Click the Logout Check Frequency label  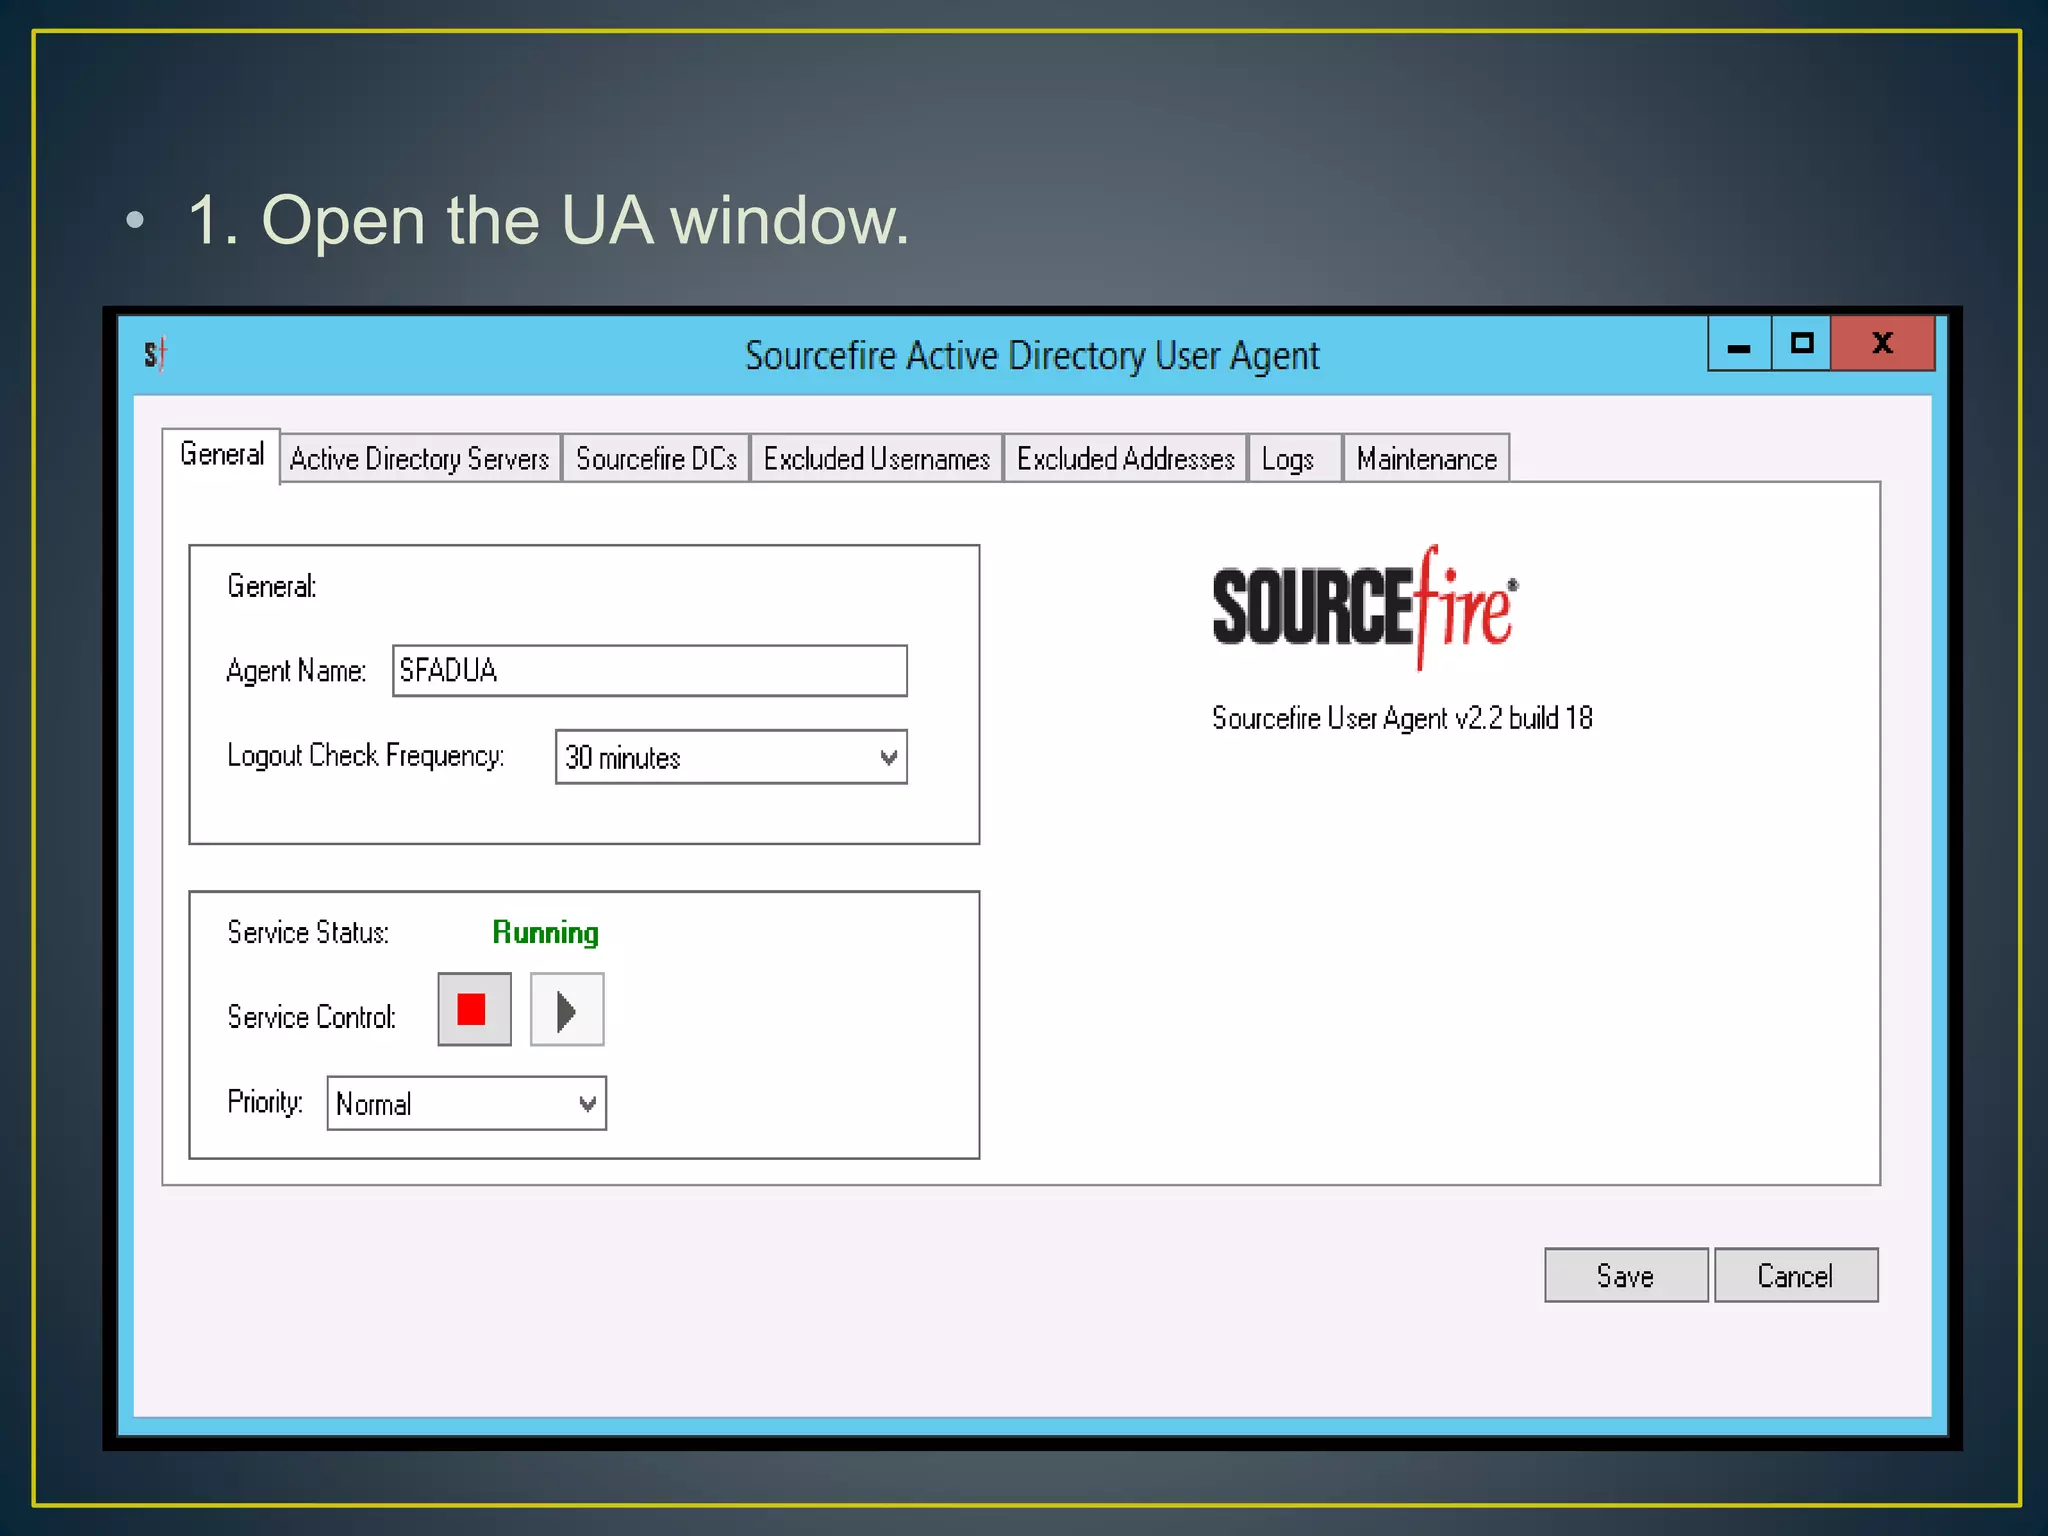(366, 755)
